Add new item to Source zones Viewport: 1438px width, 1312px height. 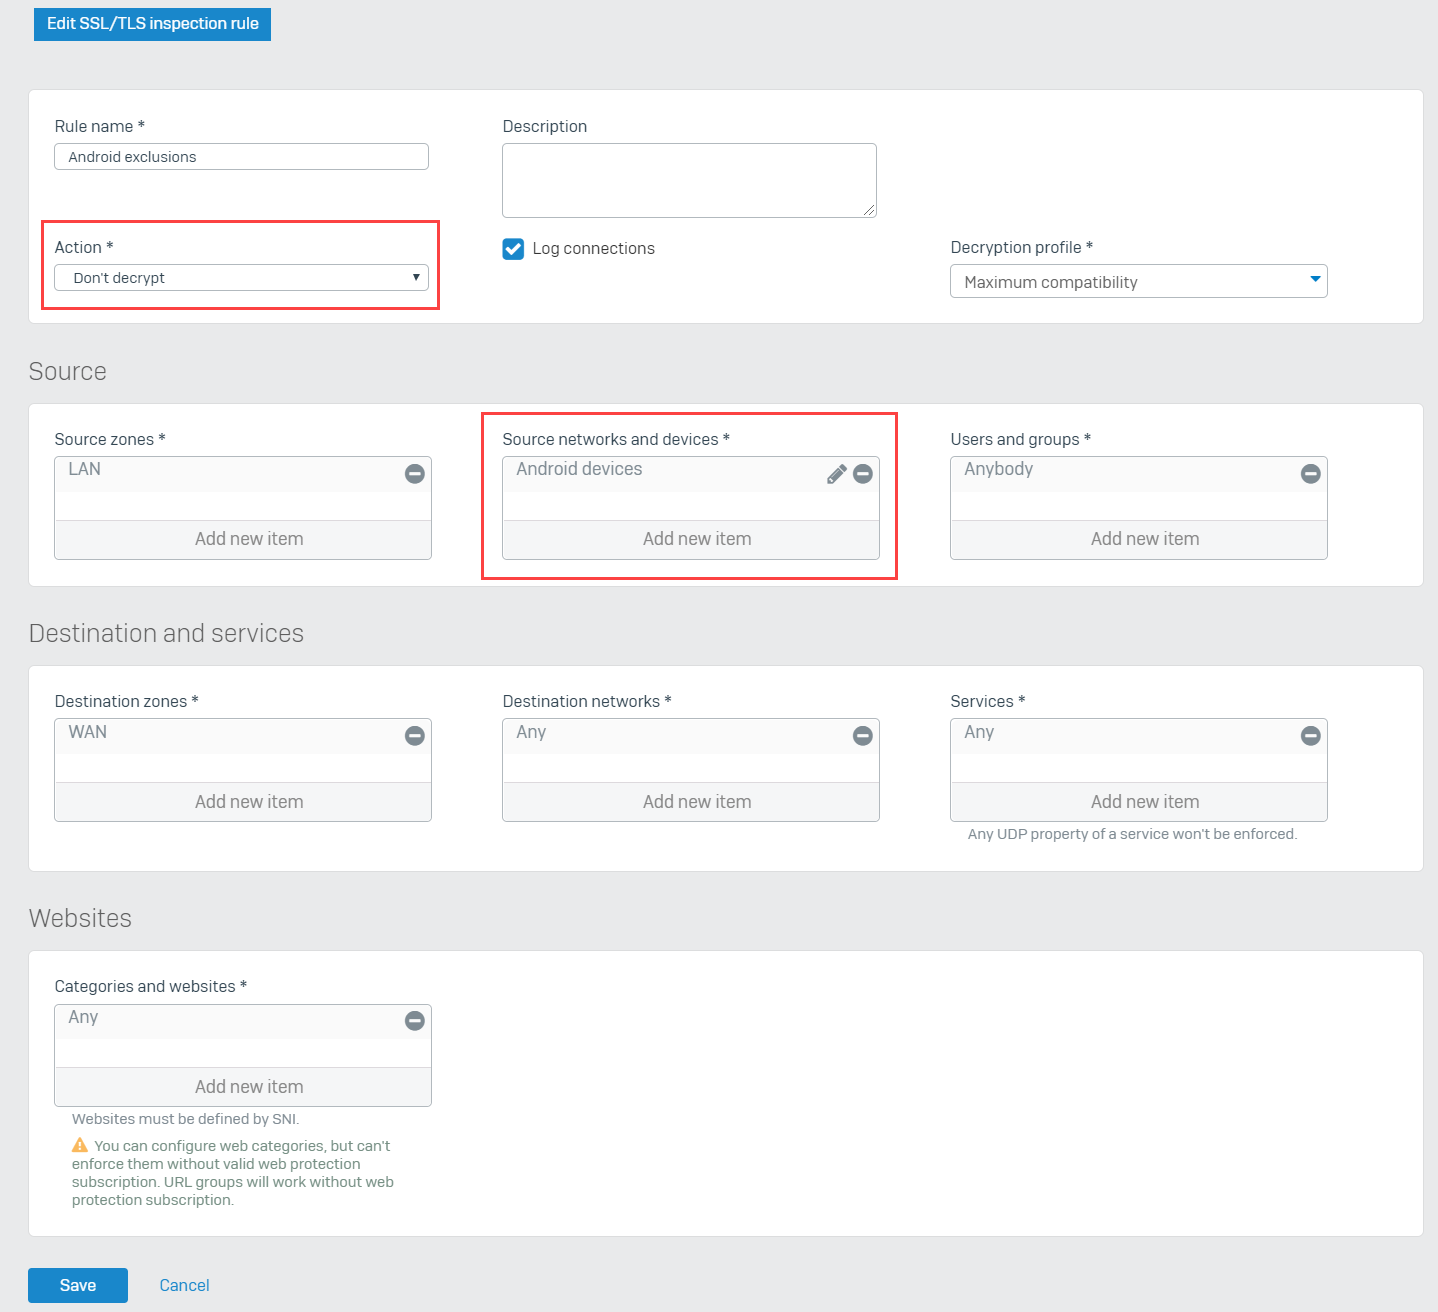pos(242,539)
